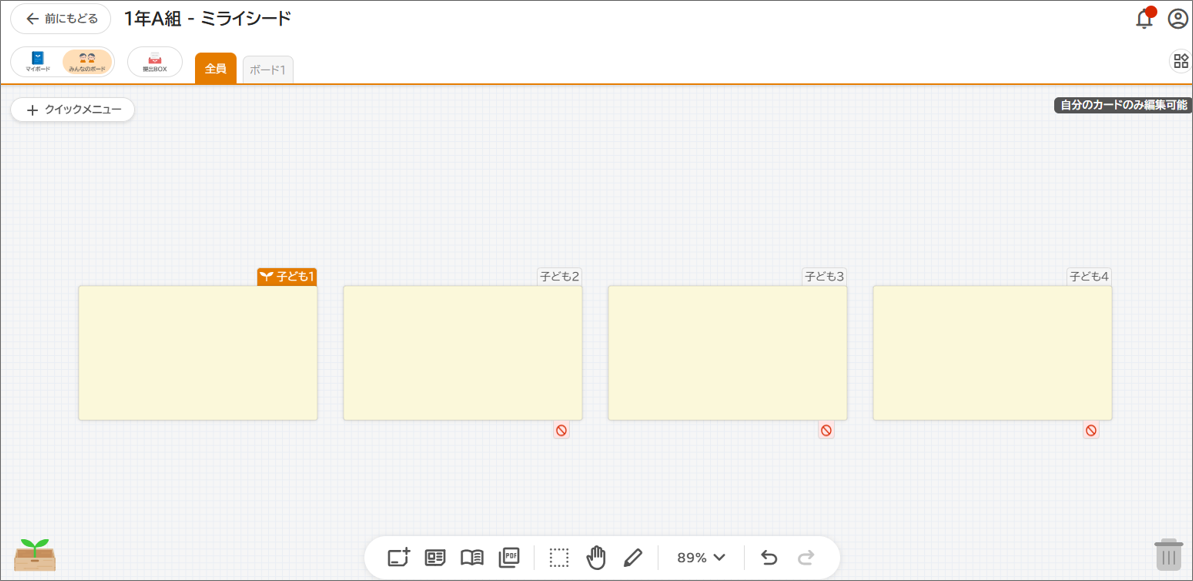Open the notification bell

(1144, 19)
